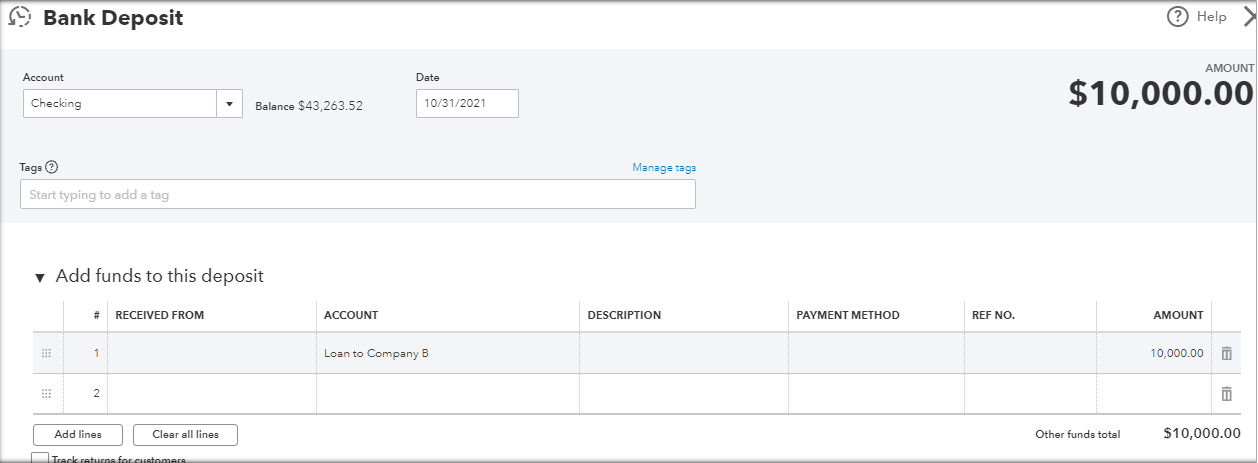Screen dimensions: 1258x463
Task: Collapse Add funds to this deposit section
Action: 40,278
